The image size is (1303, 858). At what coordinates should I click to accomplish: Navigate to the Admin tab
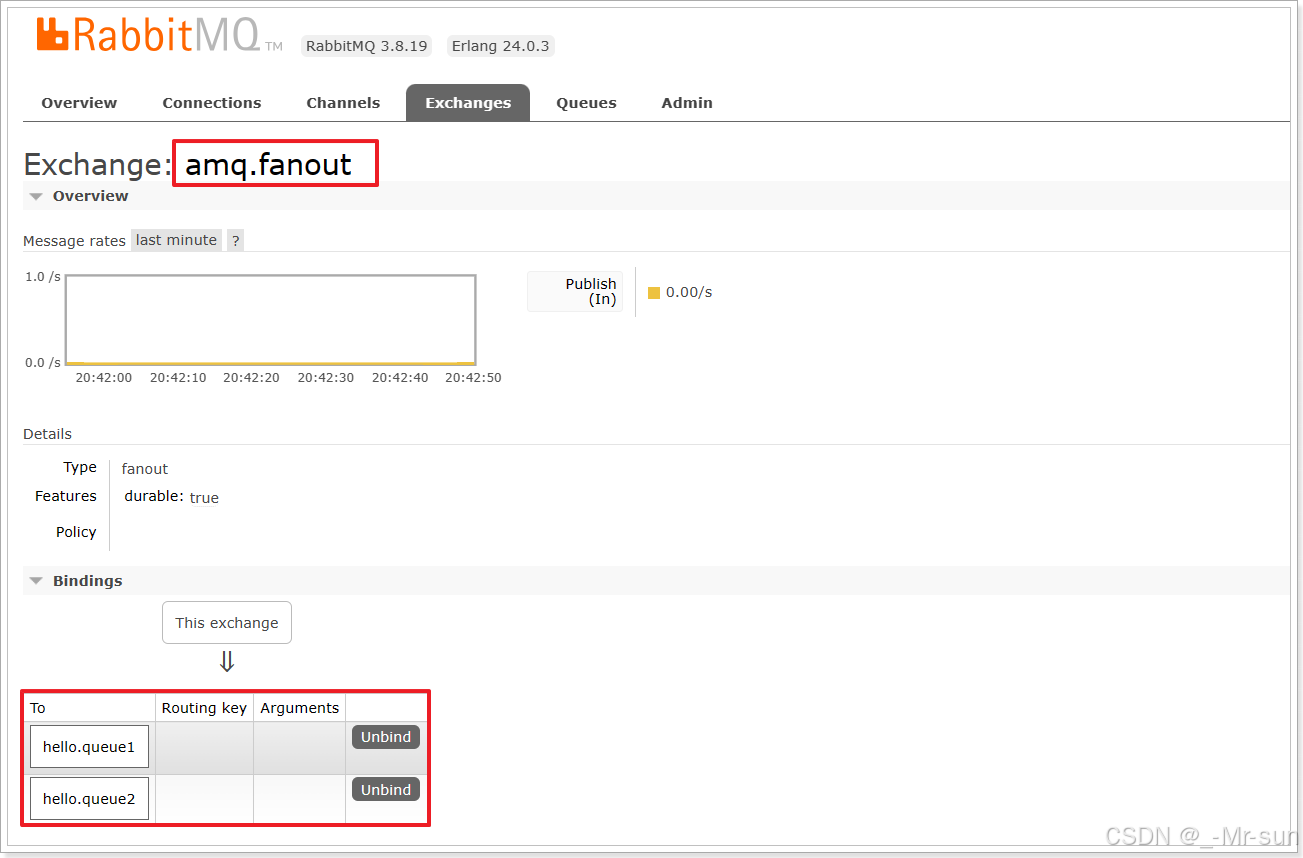coord(687,103)
